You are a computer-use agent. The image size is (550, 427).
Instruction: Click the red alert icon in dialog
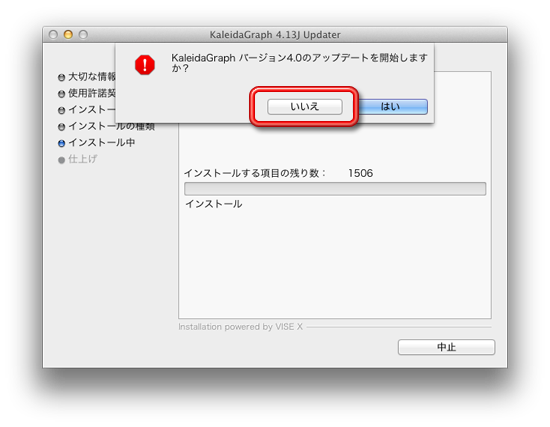point(145,65)
